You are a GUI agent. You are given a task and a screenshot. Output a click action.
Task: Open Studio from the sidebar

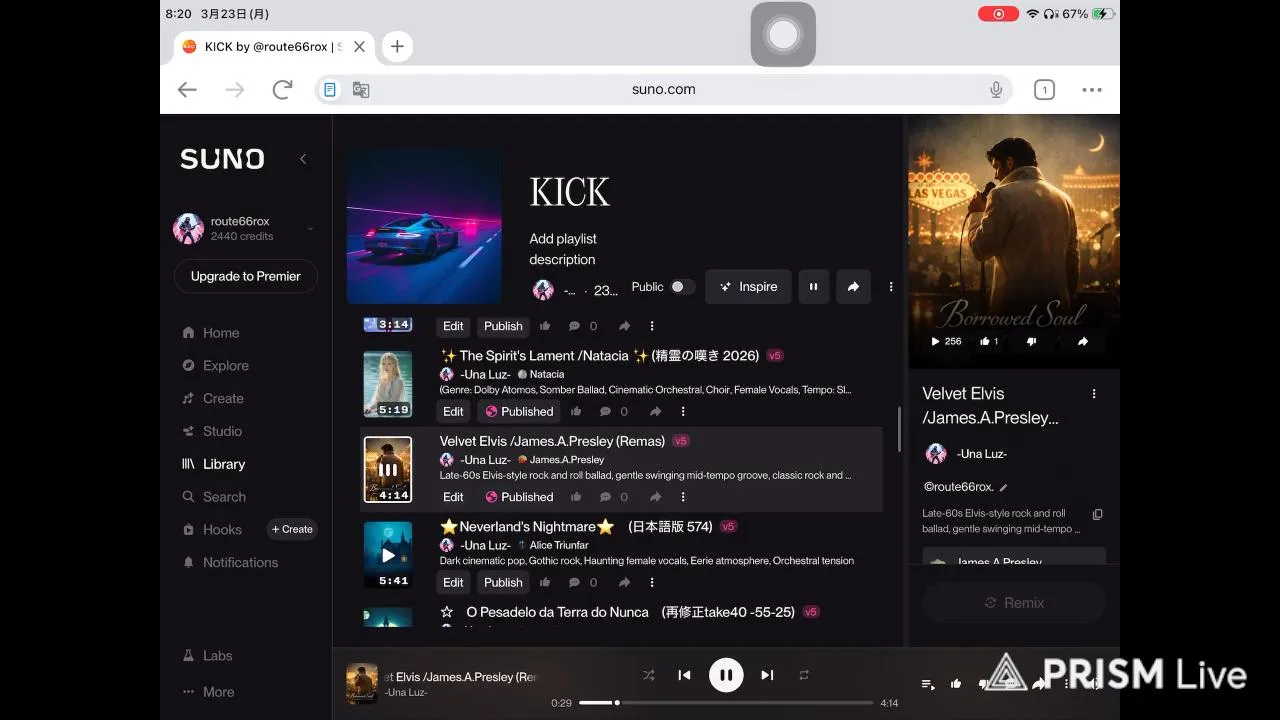tap(212, 431)
